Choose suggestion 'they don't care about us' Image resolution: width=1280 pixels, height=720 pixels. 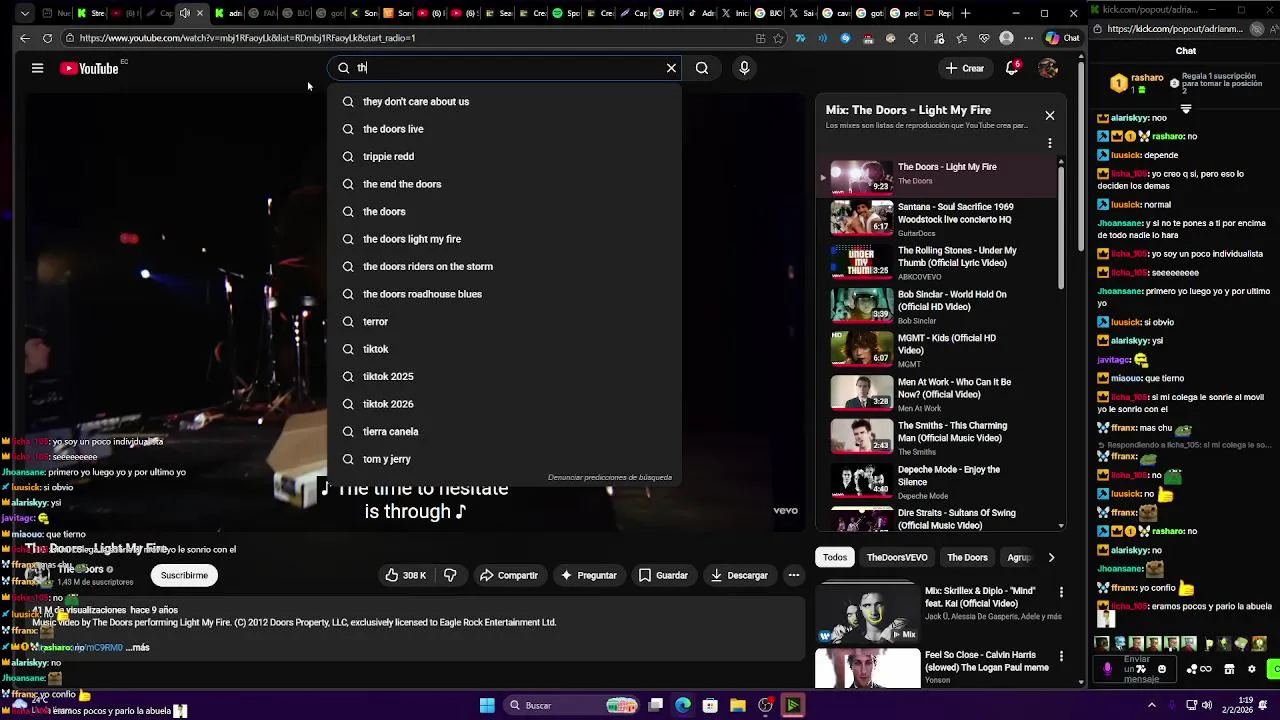click(504, 101)
